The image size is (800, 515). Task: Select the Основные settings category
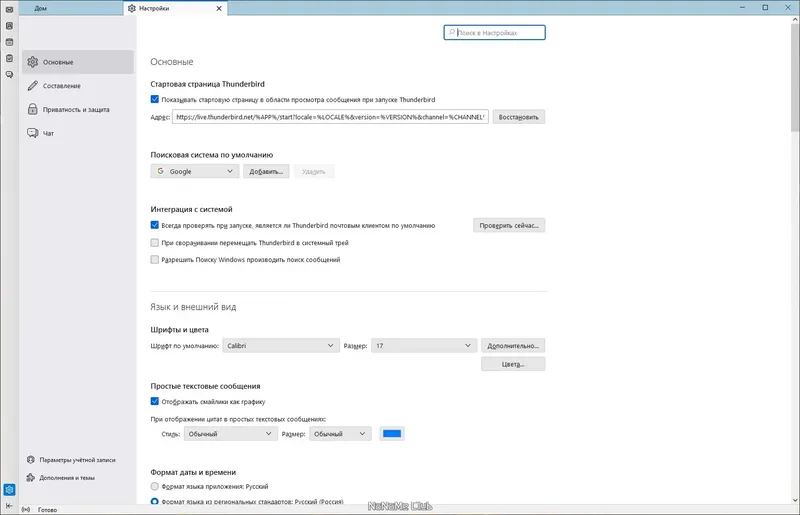pyautogui.click(x=78, y=62)
